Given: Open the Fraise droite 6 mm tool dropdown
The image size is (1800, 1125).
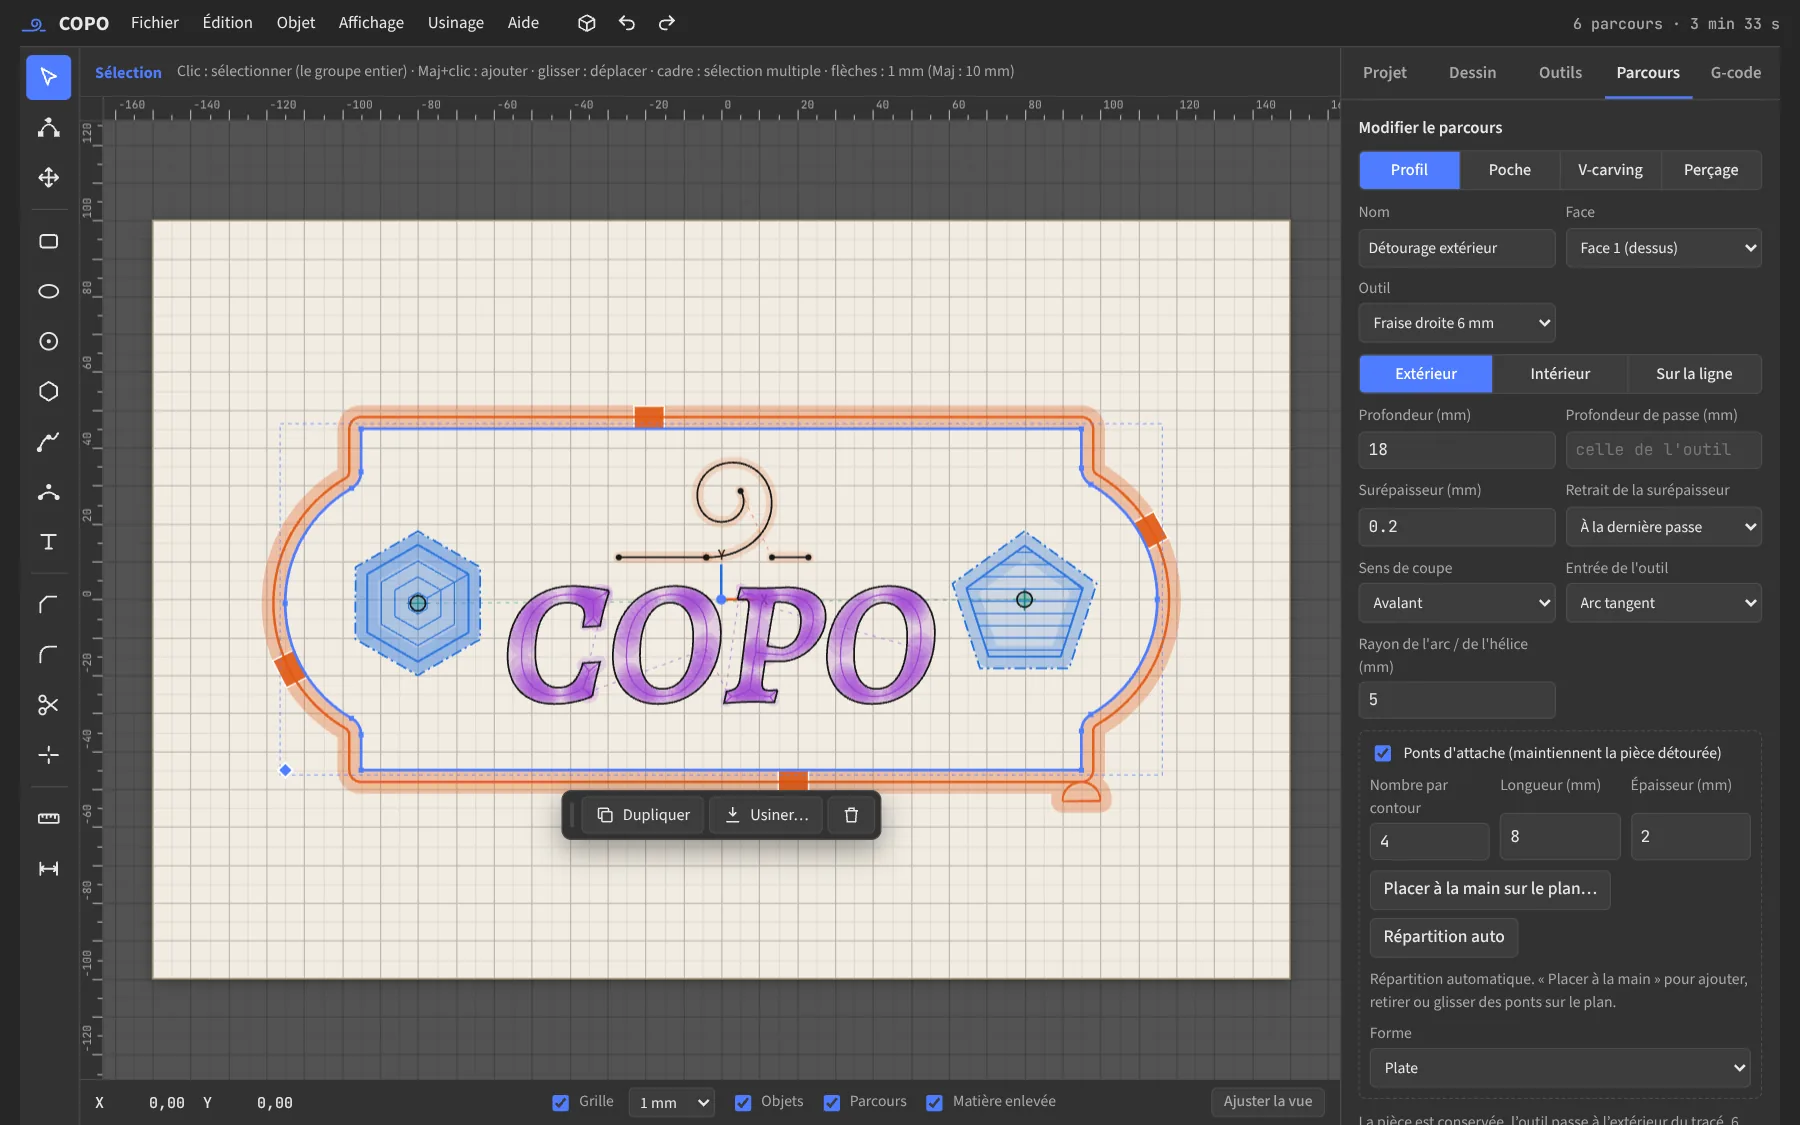Looking at the screenshot, I should click(1457, 323).
